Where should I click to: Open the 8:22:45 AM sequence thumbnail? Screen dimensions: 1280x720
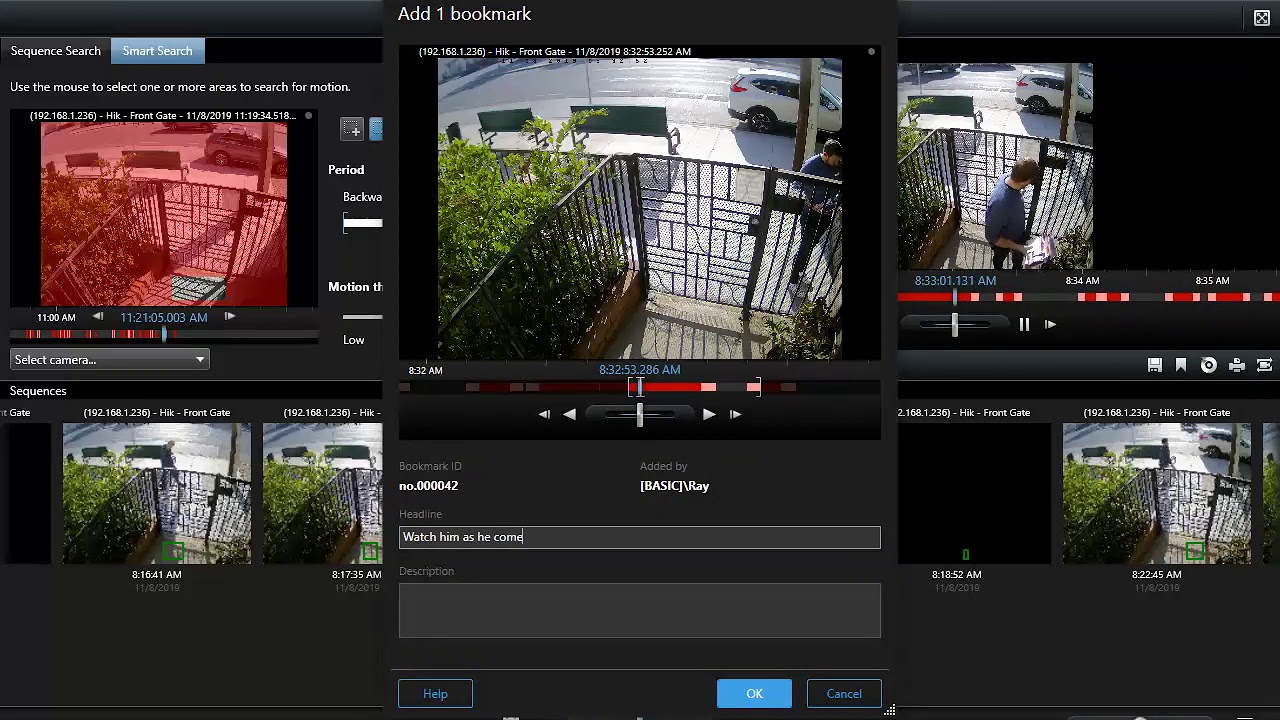point(1157,494)
